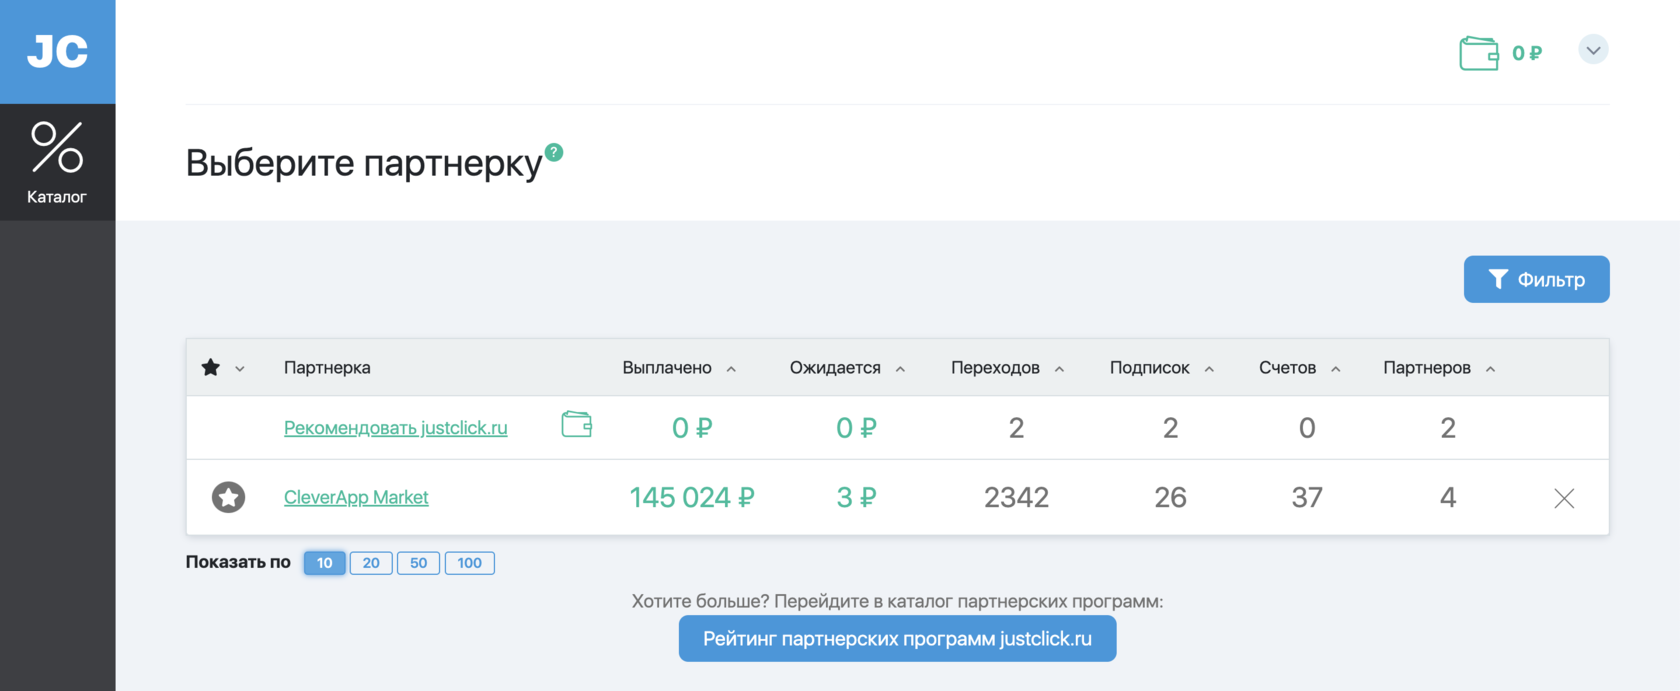1680x691 pixels.
Task: Click the JC logo icon
Action: (57, 51)
